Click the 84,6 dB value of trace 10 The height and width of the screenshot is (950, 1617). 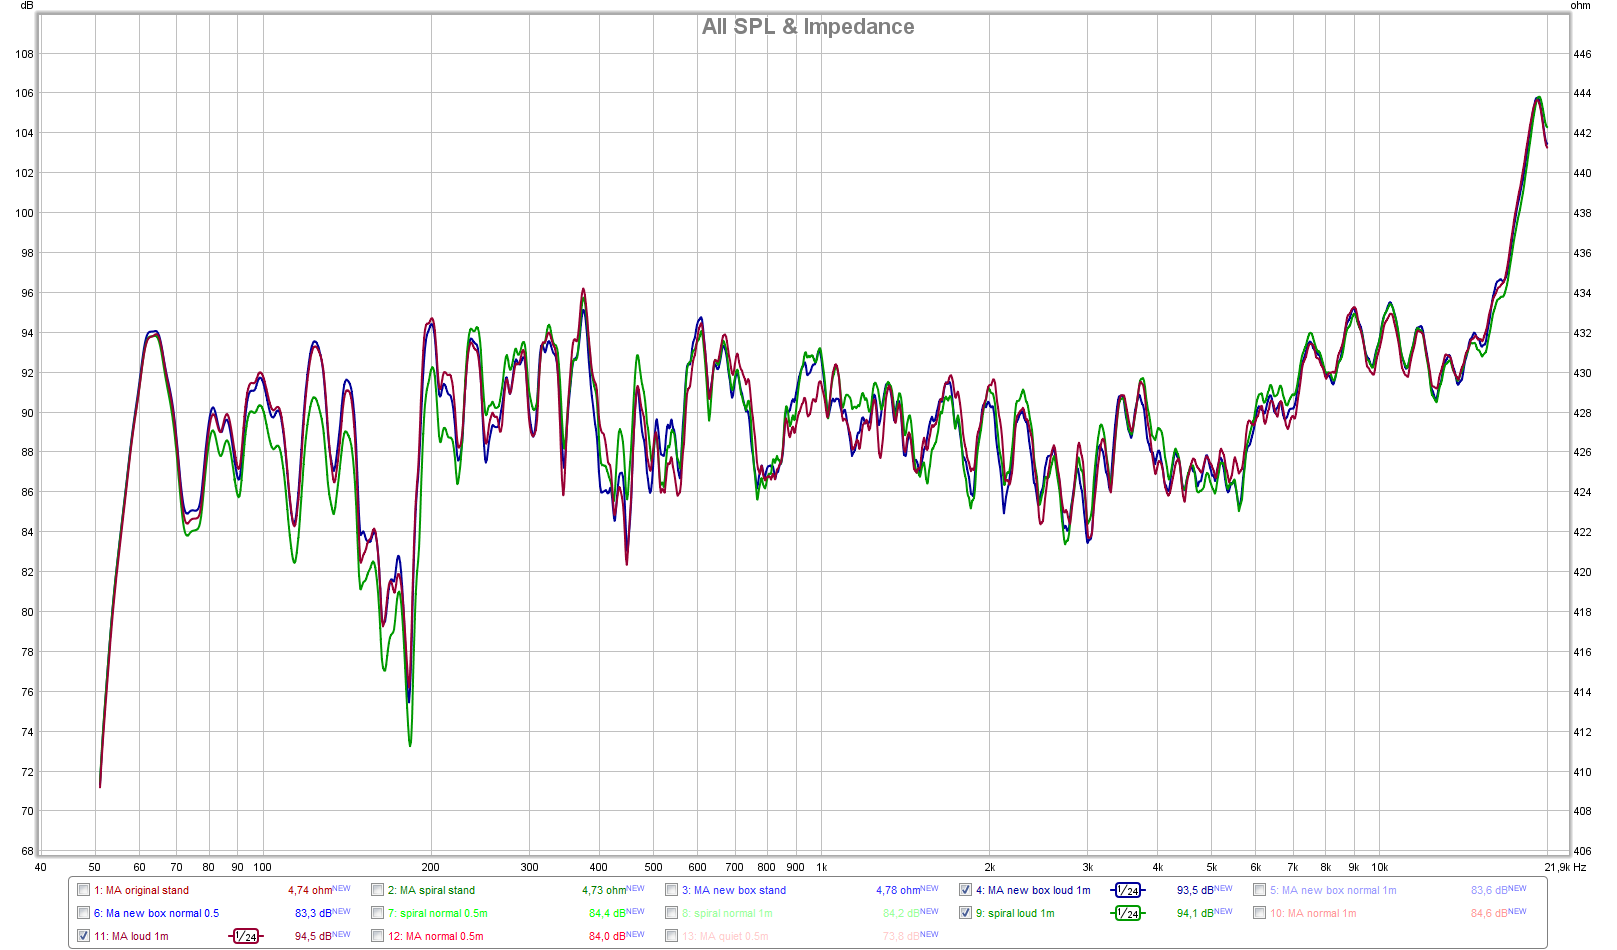tap(1488, 913)
